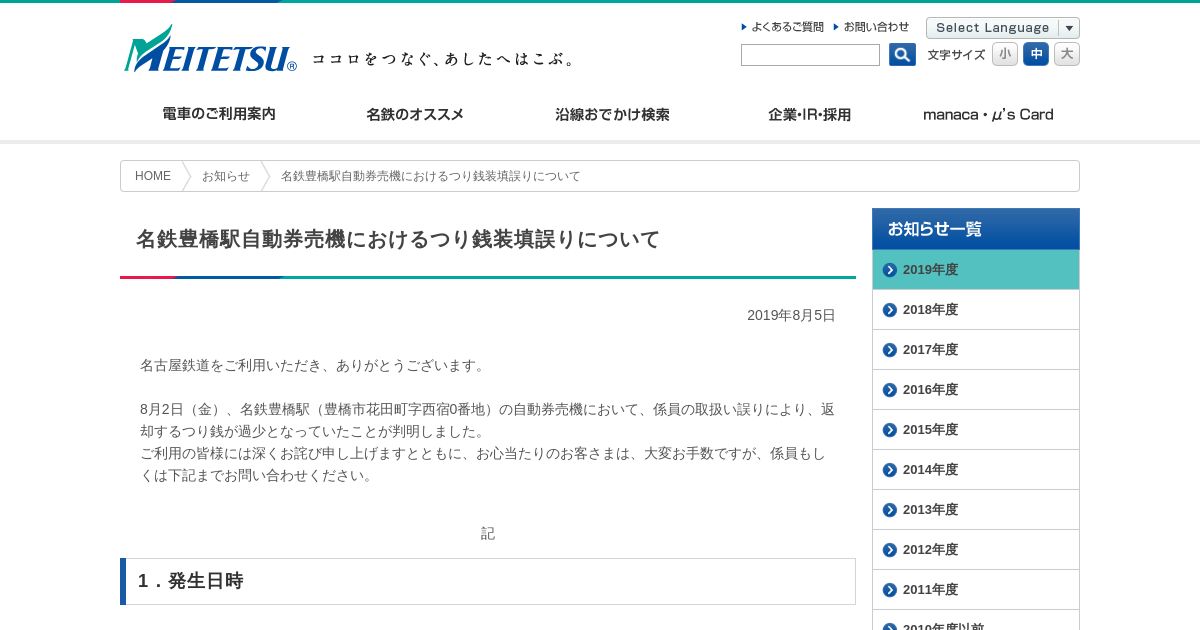Set font size to medium (中)
Viewport: 1200px width, 630px height.
pos(1036,54)
